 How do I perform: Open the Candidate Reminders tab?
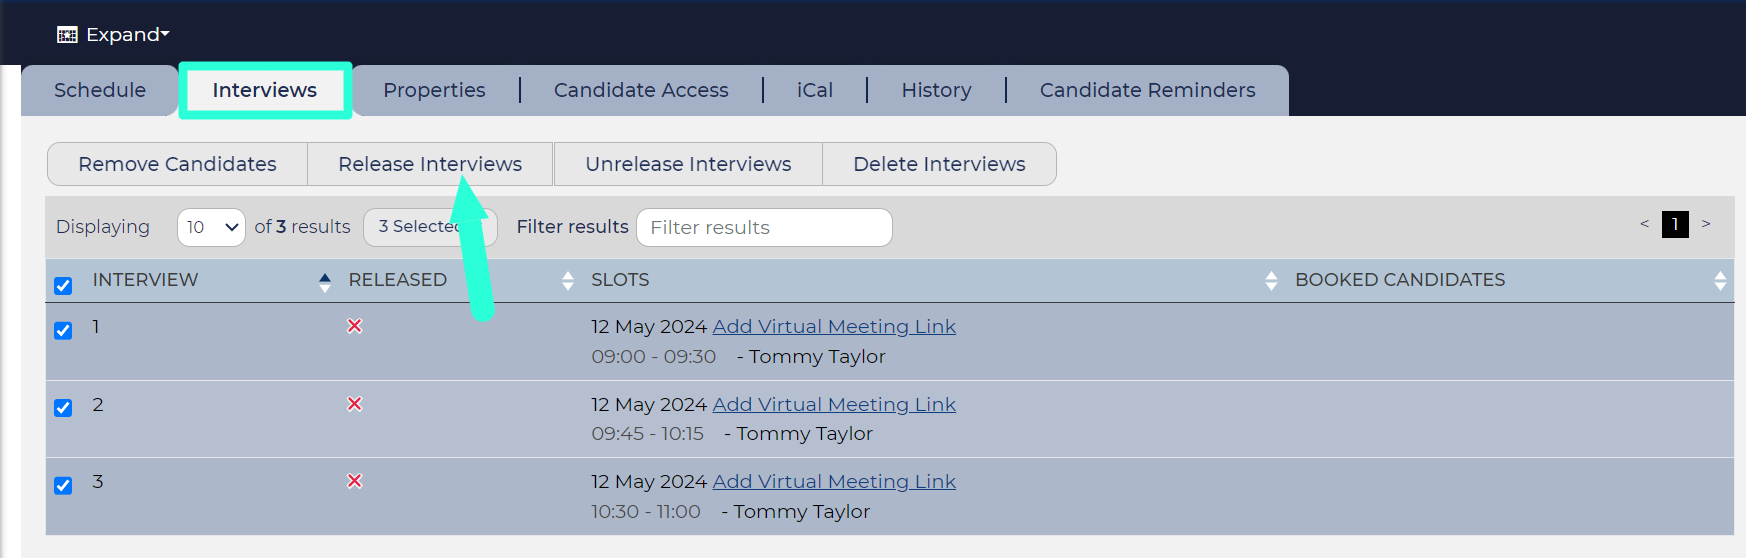1147,90
